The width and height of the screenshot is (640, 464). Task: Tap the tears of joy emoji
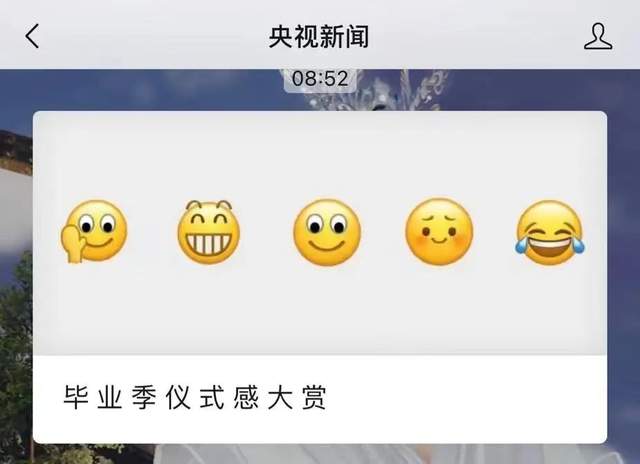pos(549,232)
